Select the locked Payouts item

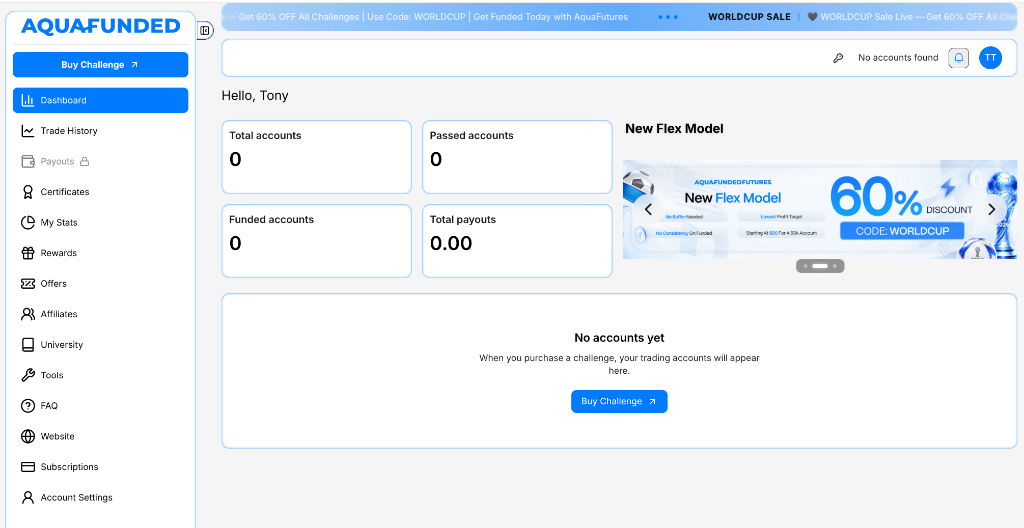(101, 161)
